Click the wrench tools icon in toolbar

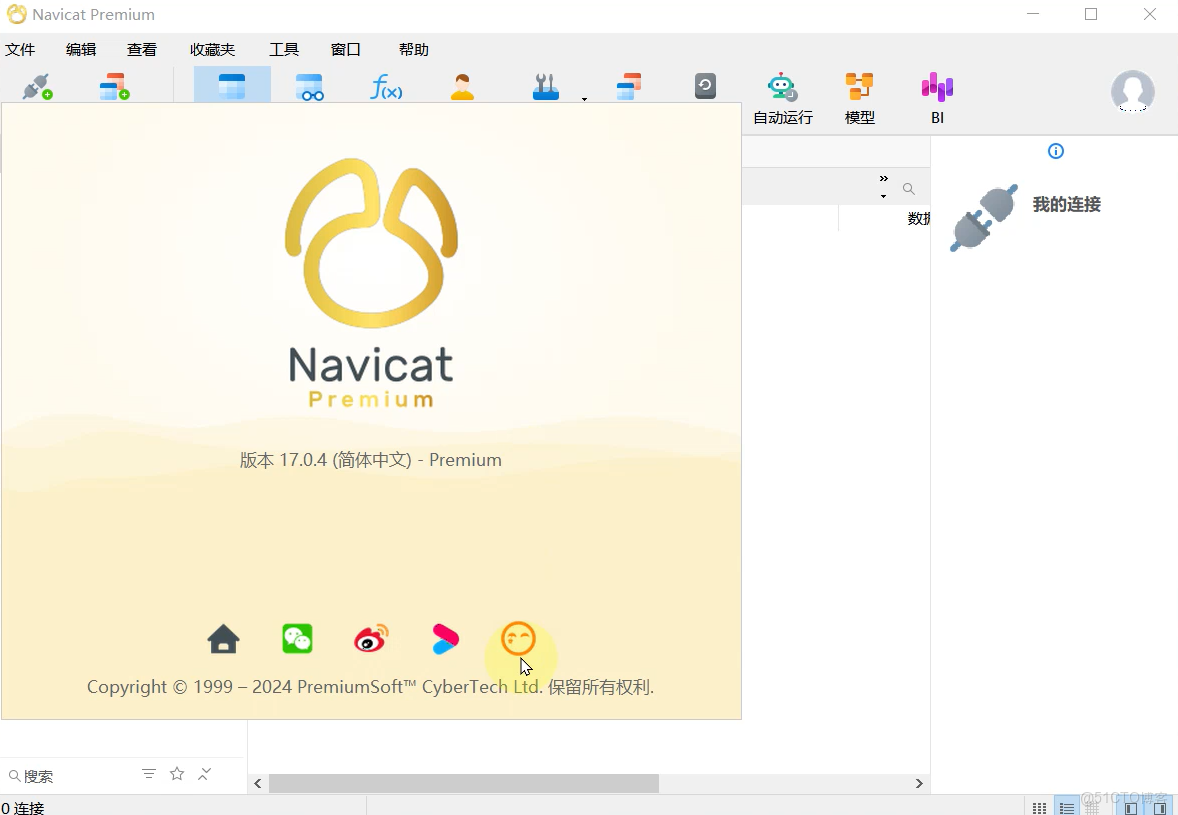click(545, 86)
